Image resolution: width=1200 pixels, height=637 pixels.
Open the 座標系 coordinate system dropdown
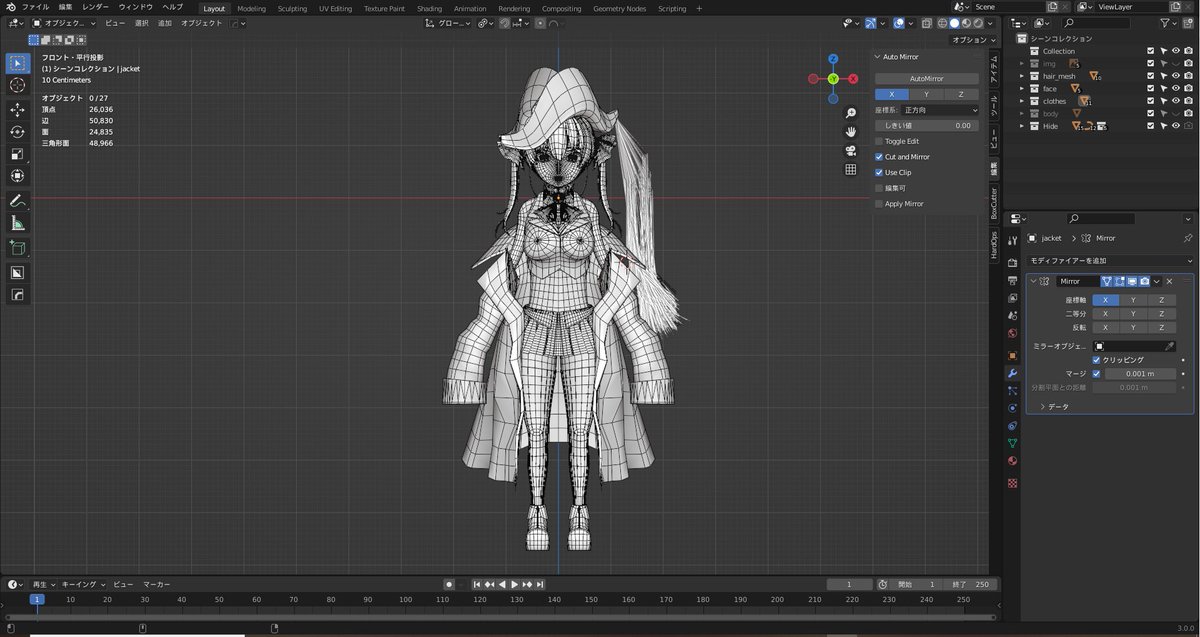[939, 110]
